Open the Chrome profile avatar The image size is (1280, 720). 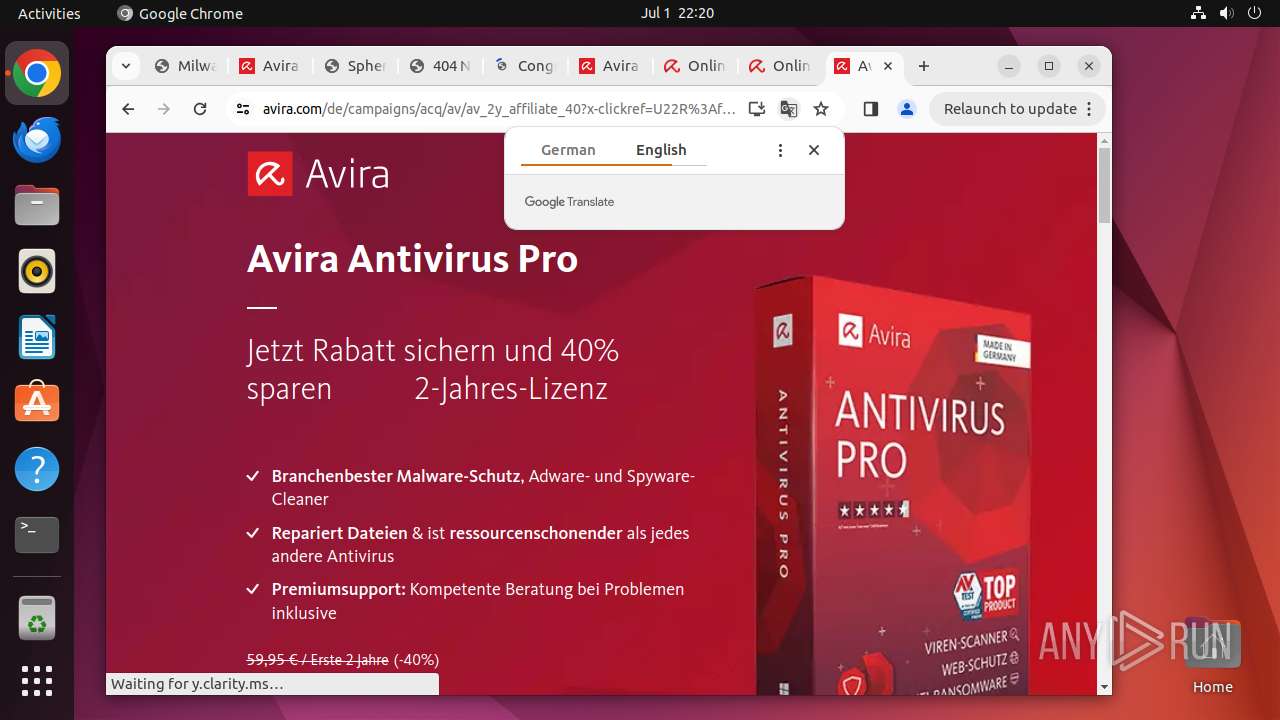point(907,109)
